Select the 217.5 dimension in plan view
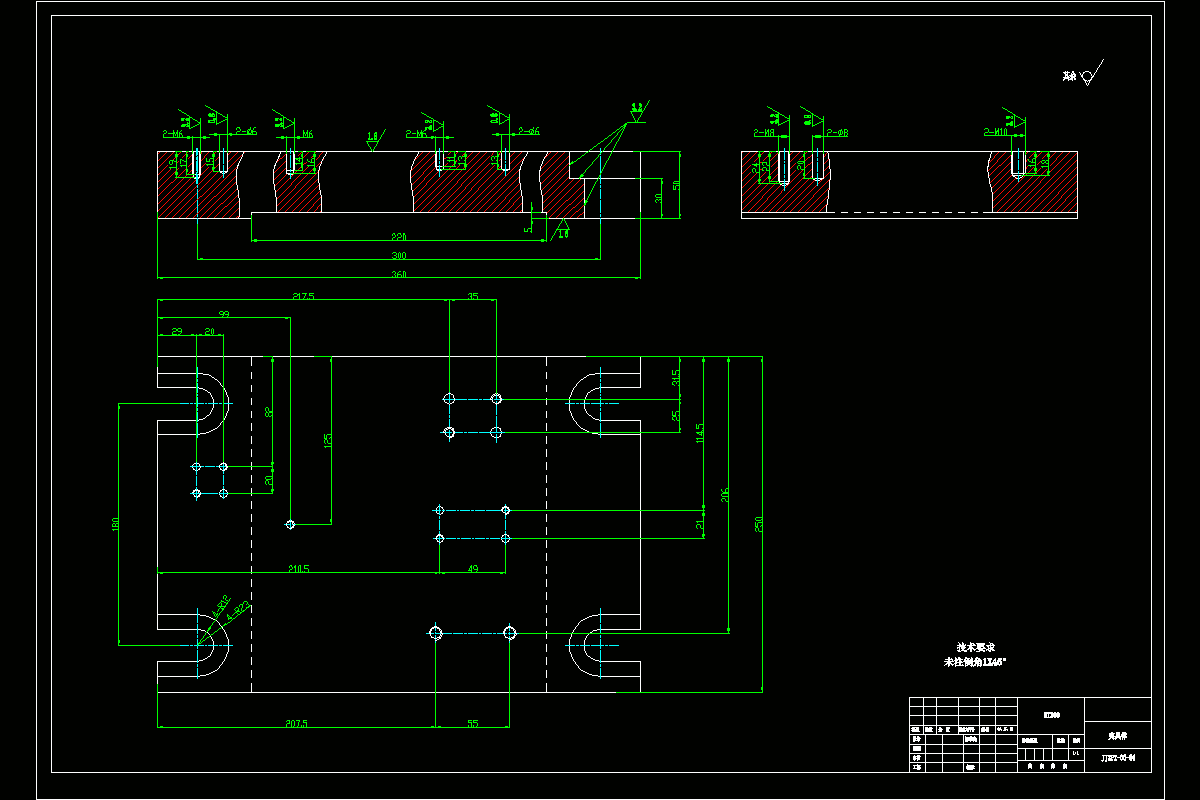Screen dimensions: 1200x800 point(303,296)
